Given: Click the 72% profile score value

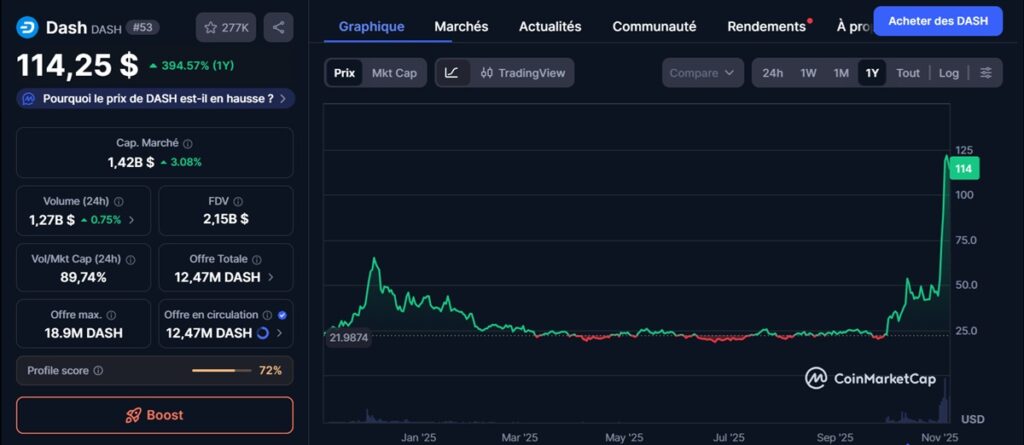Looking at the screenshot, I should coord(270,371).
